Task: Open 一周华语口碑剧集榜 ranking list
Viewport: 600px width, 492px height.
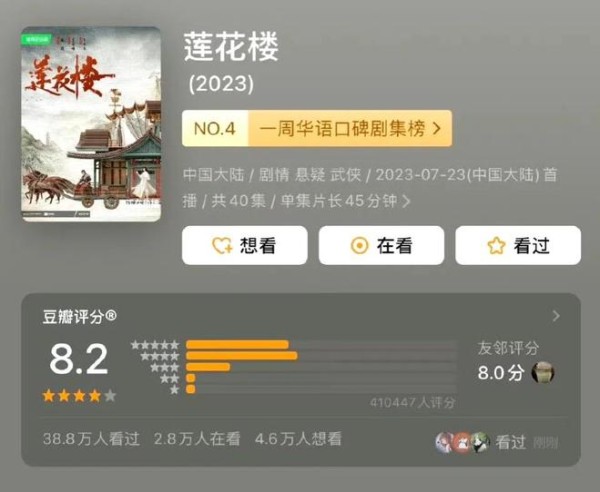Action: [x=350, y=129]
